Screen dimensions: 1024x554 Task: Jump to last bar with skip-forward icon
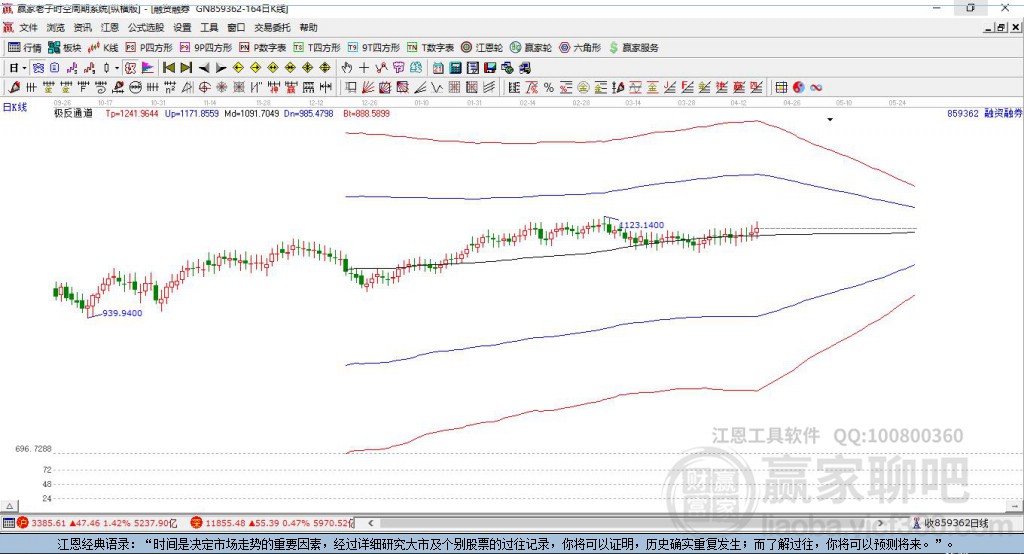click(x=186, y=68)
